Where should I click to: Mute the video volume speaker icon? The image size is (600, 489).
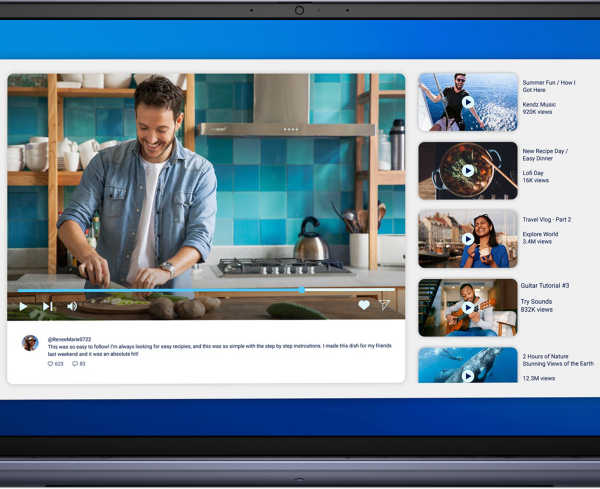coord(72,306)
